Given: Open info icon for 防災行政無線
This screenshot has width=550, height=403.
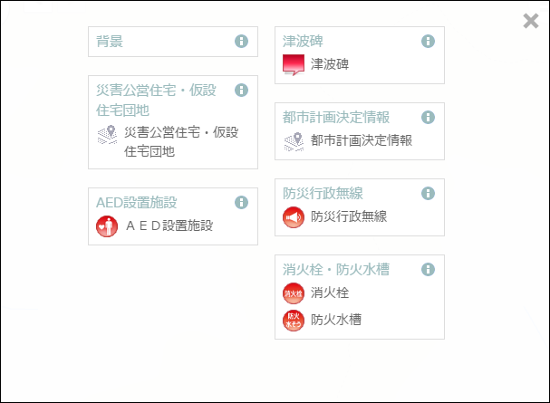Looking at the screenshot, I should coord(428,193).
